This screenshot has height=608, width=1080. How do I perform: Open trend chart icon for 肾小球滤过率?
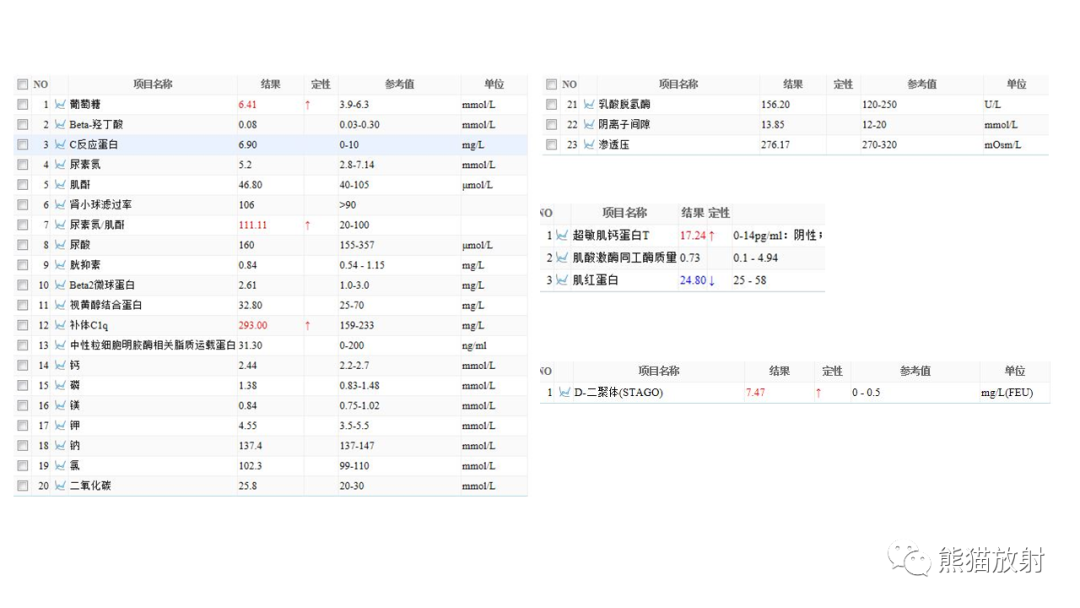(x=60, y=205)
